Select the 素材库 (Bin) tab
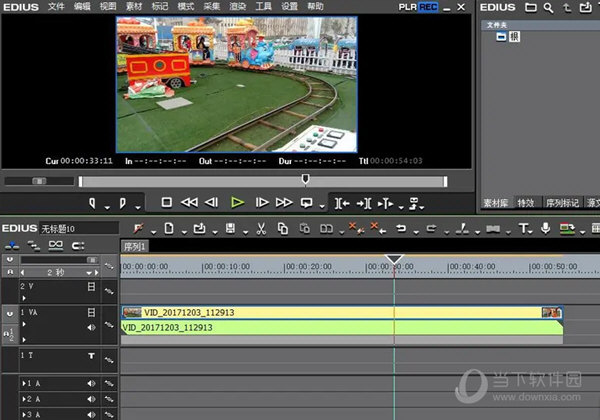The image size is (600, 420). pos(495,203)
